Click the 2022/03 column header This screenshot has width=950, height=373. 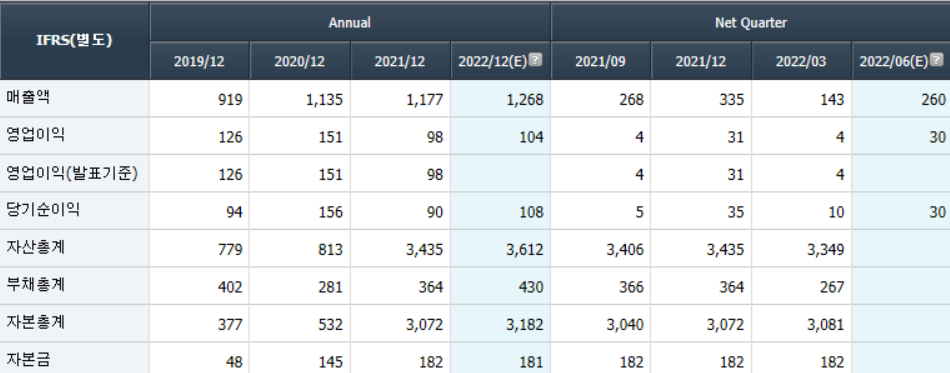point(802,61)
